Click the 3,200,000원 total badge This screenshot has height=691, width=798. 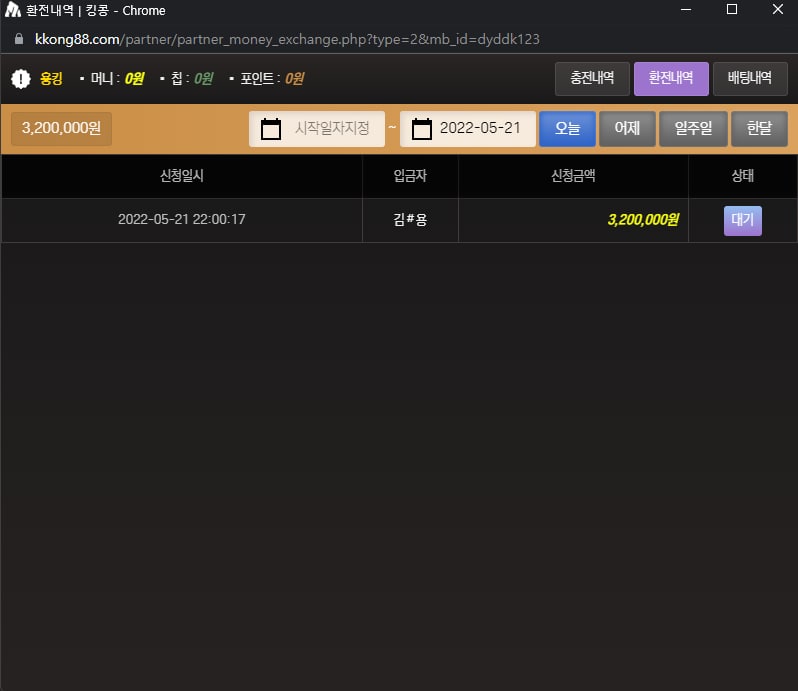coord(61,128)
